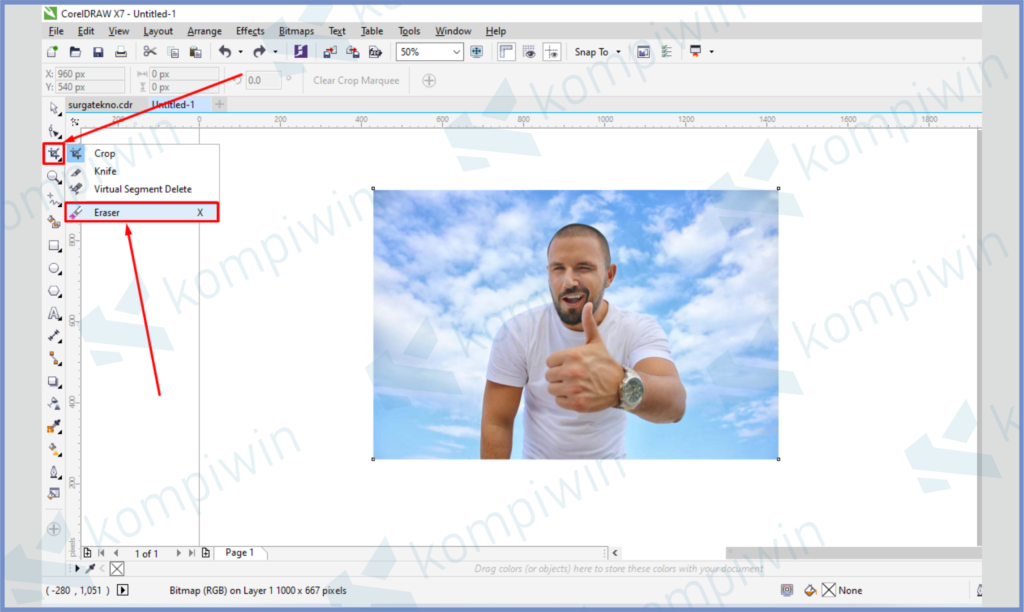The width and height of the screenshot is (1024, 612).
Task: Select the Ellipse tool in toolbox
Action: (54, 268)
